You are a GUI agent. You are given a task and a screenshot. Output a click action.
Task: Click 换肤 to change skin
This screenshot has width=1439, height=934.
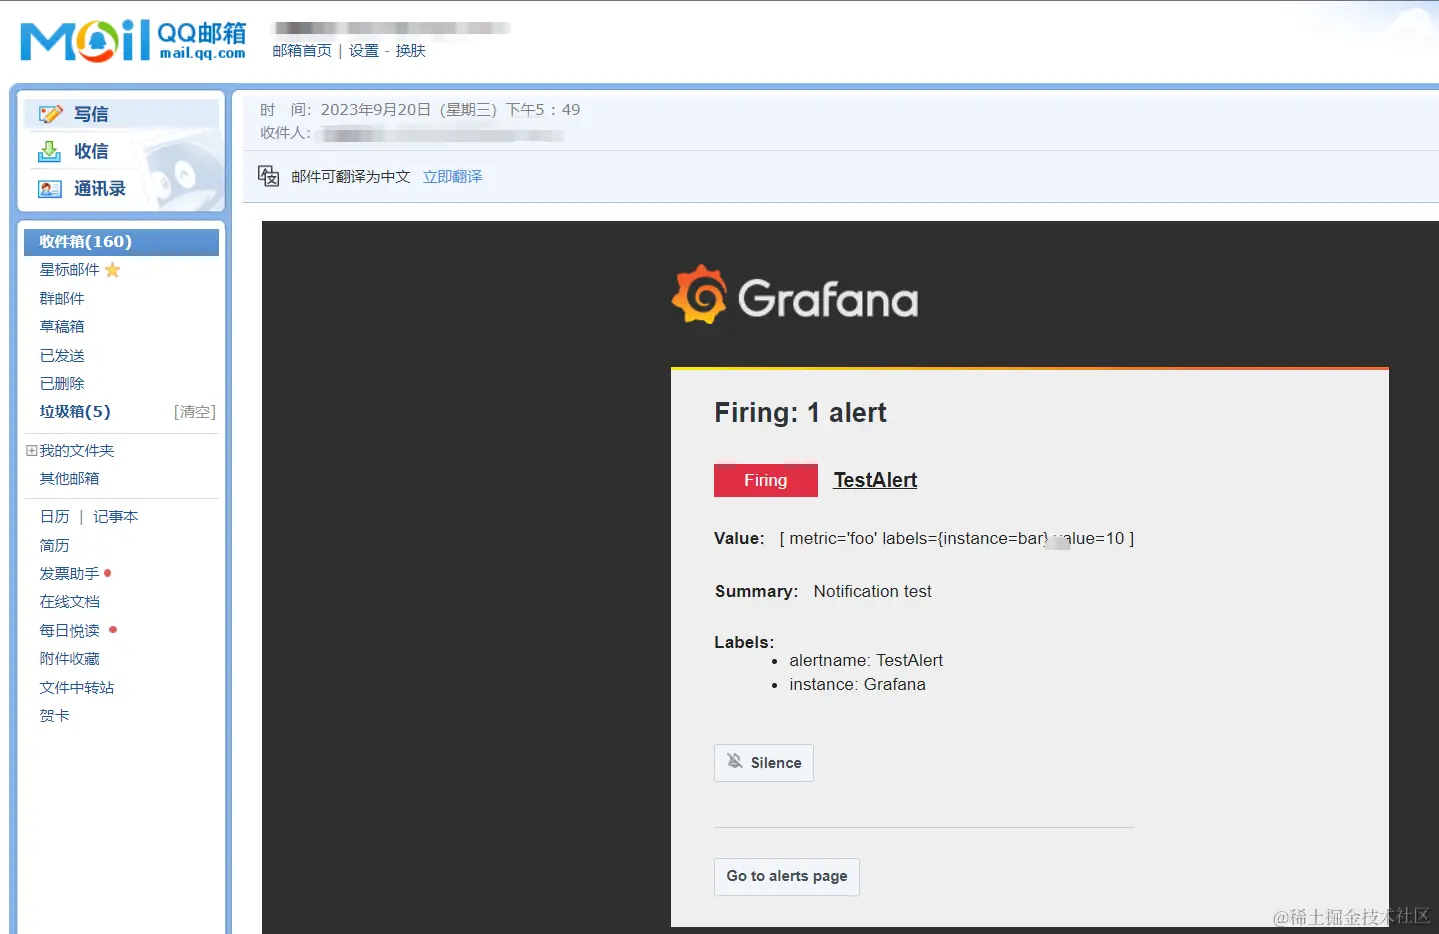pos(410,50)
